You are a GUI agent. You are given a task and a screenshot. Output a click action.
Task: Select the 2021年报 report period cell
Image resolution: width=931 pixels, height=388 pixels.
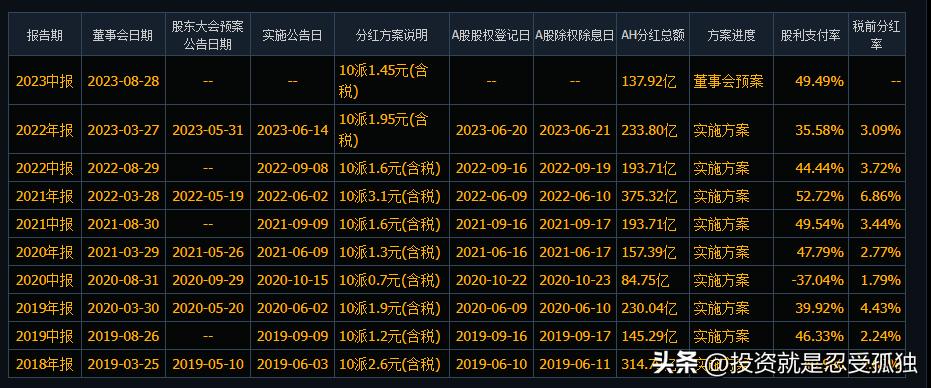tap(45, 196)
